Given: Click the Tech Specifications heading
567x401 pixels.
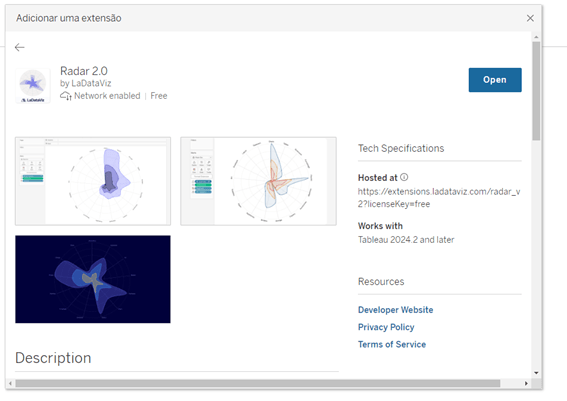Looking at the screenshot, I should 401,148.
